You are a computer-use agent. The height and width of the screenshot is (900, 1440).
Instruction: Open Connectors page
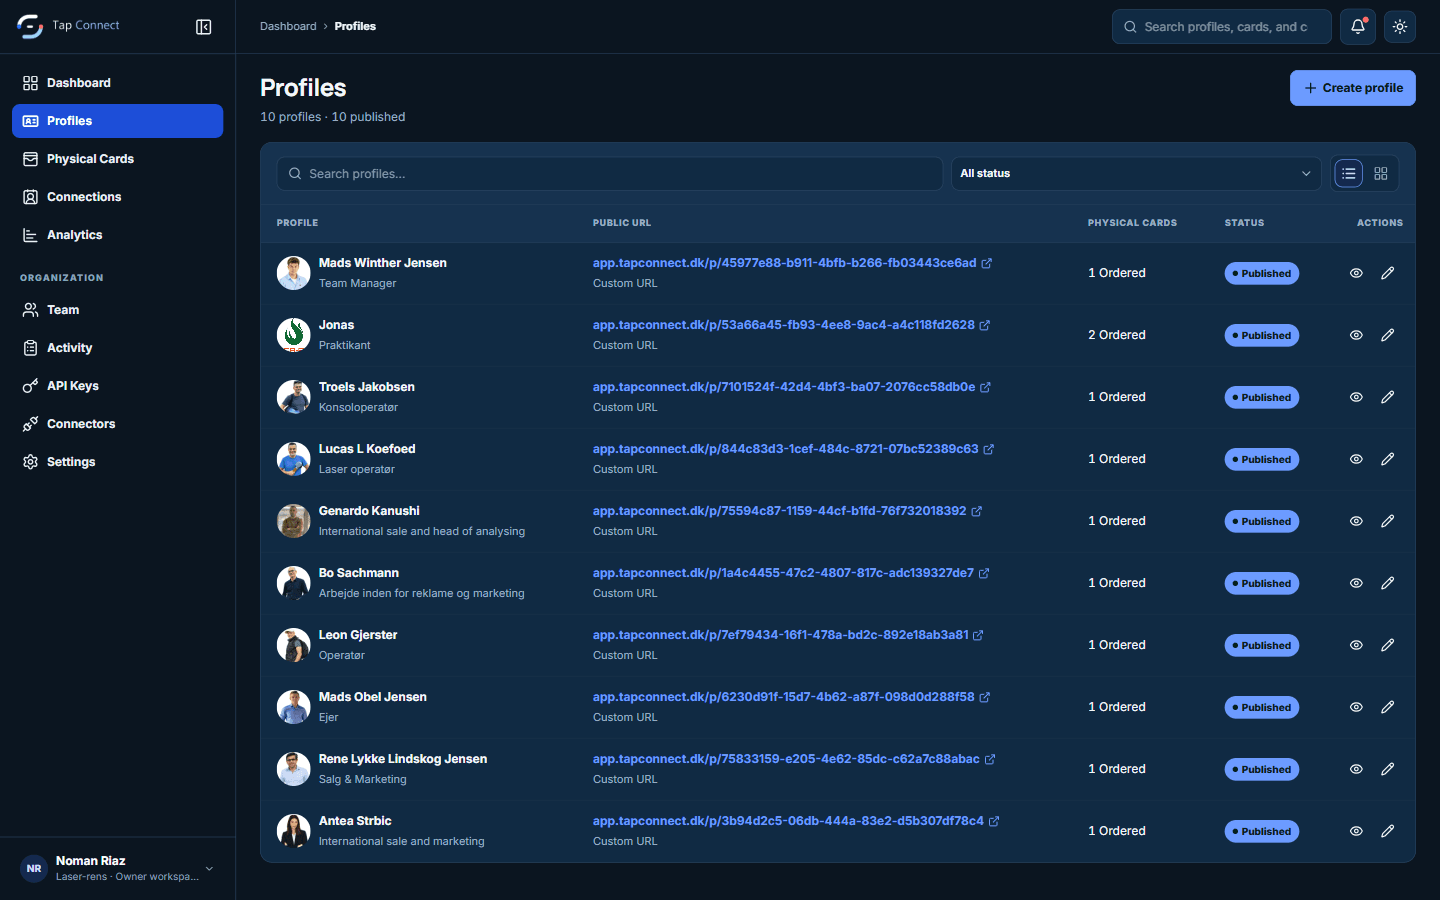click(118, 424)
